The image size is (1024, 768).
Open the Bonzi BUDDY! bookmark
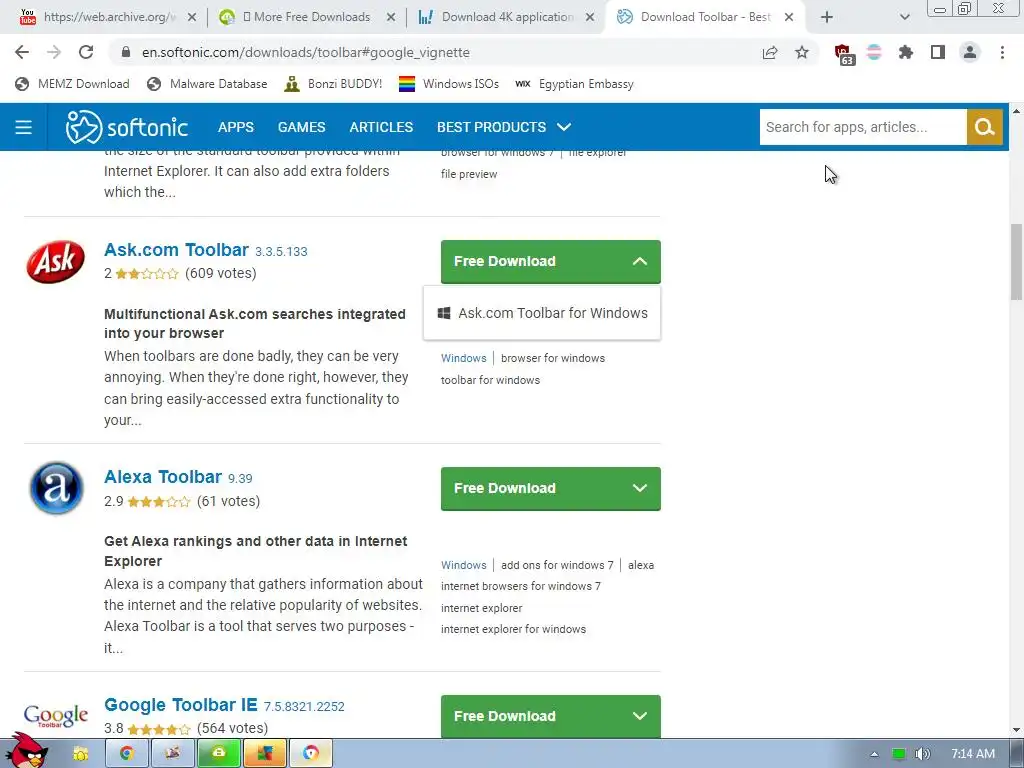(x=333, y=84)
